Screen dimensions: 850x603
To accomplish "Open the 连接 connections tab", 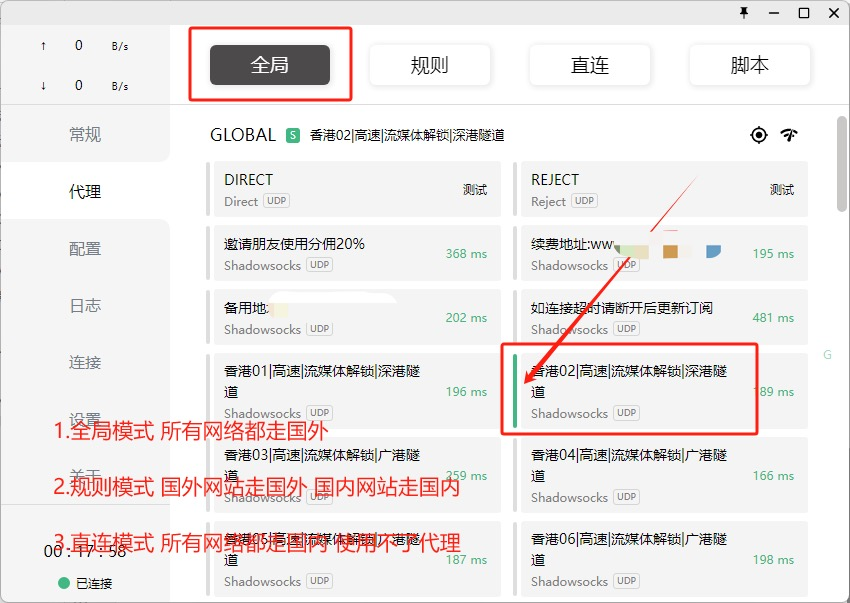I will pos(85,363).
